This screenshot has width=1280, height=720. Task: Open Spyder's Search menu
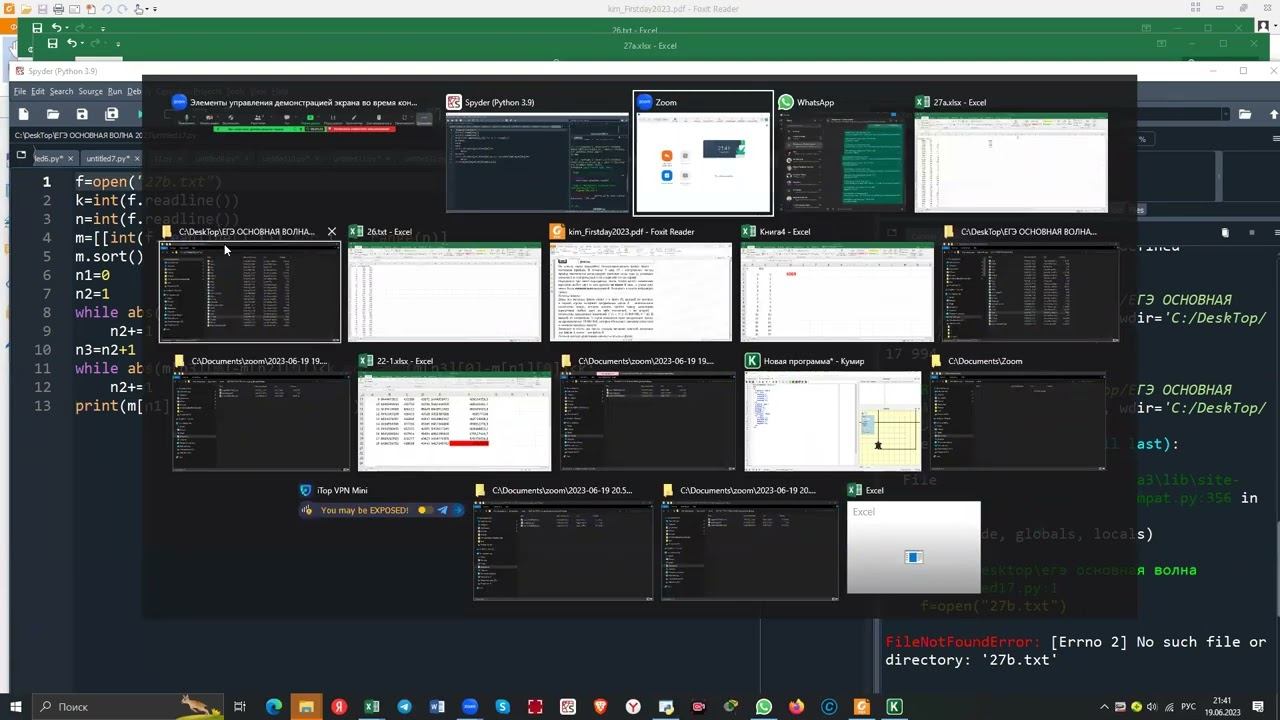coord(61,91)
